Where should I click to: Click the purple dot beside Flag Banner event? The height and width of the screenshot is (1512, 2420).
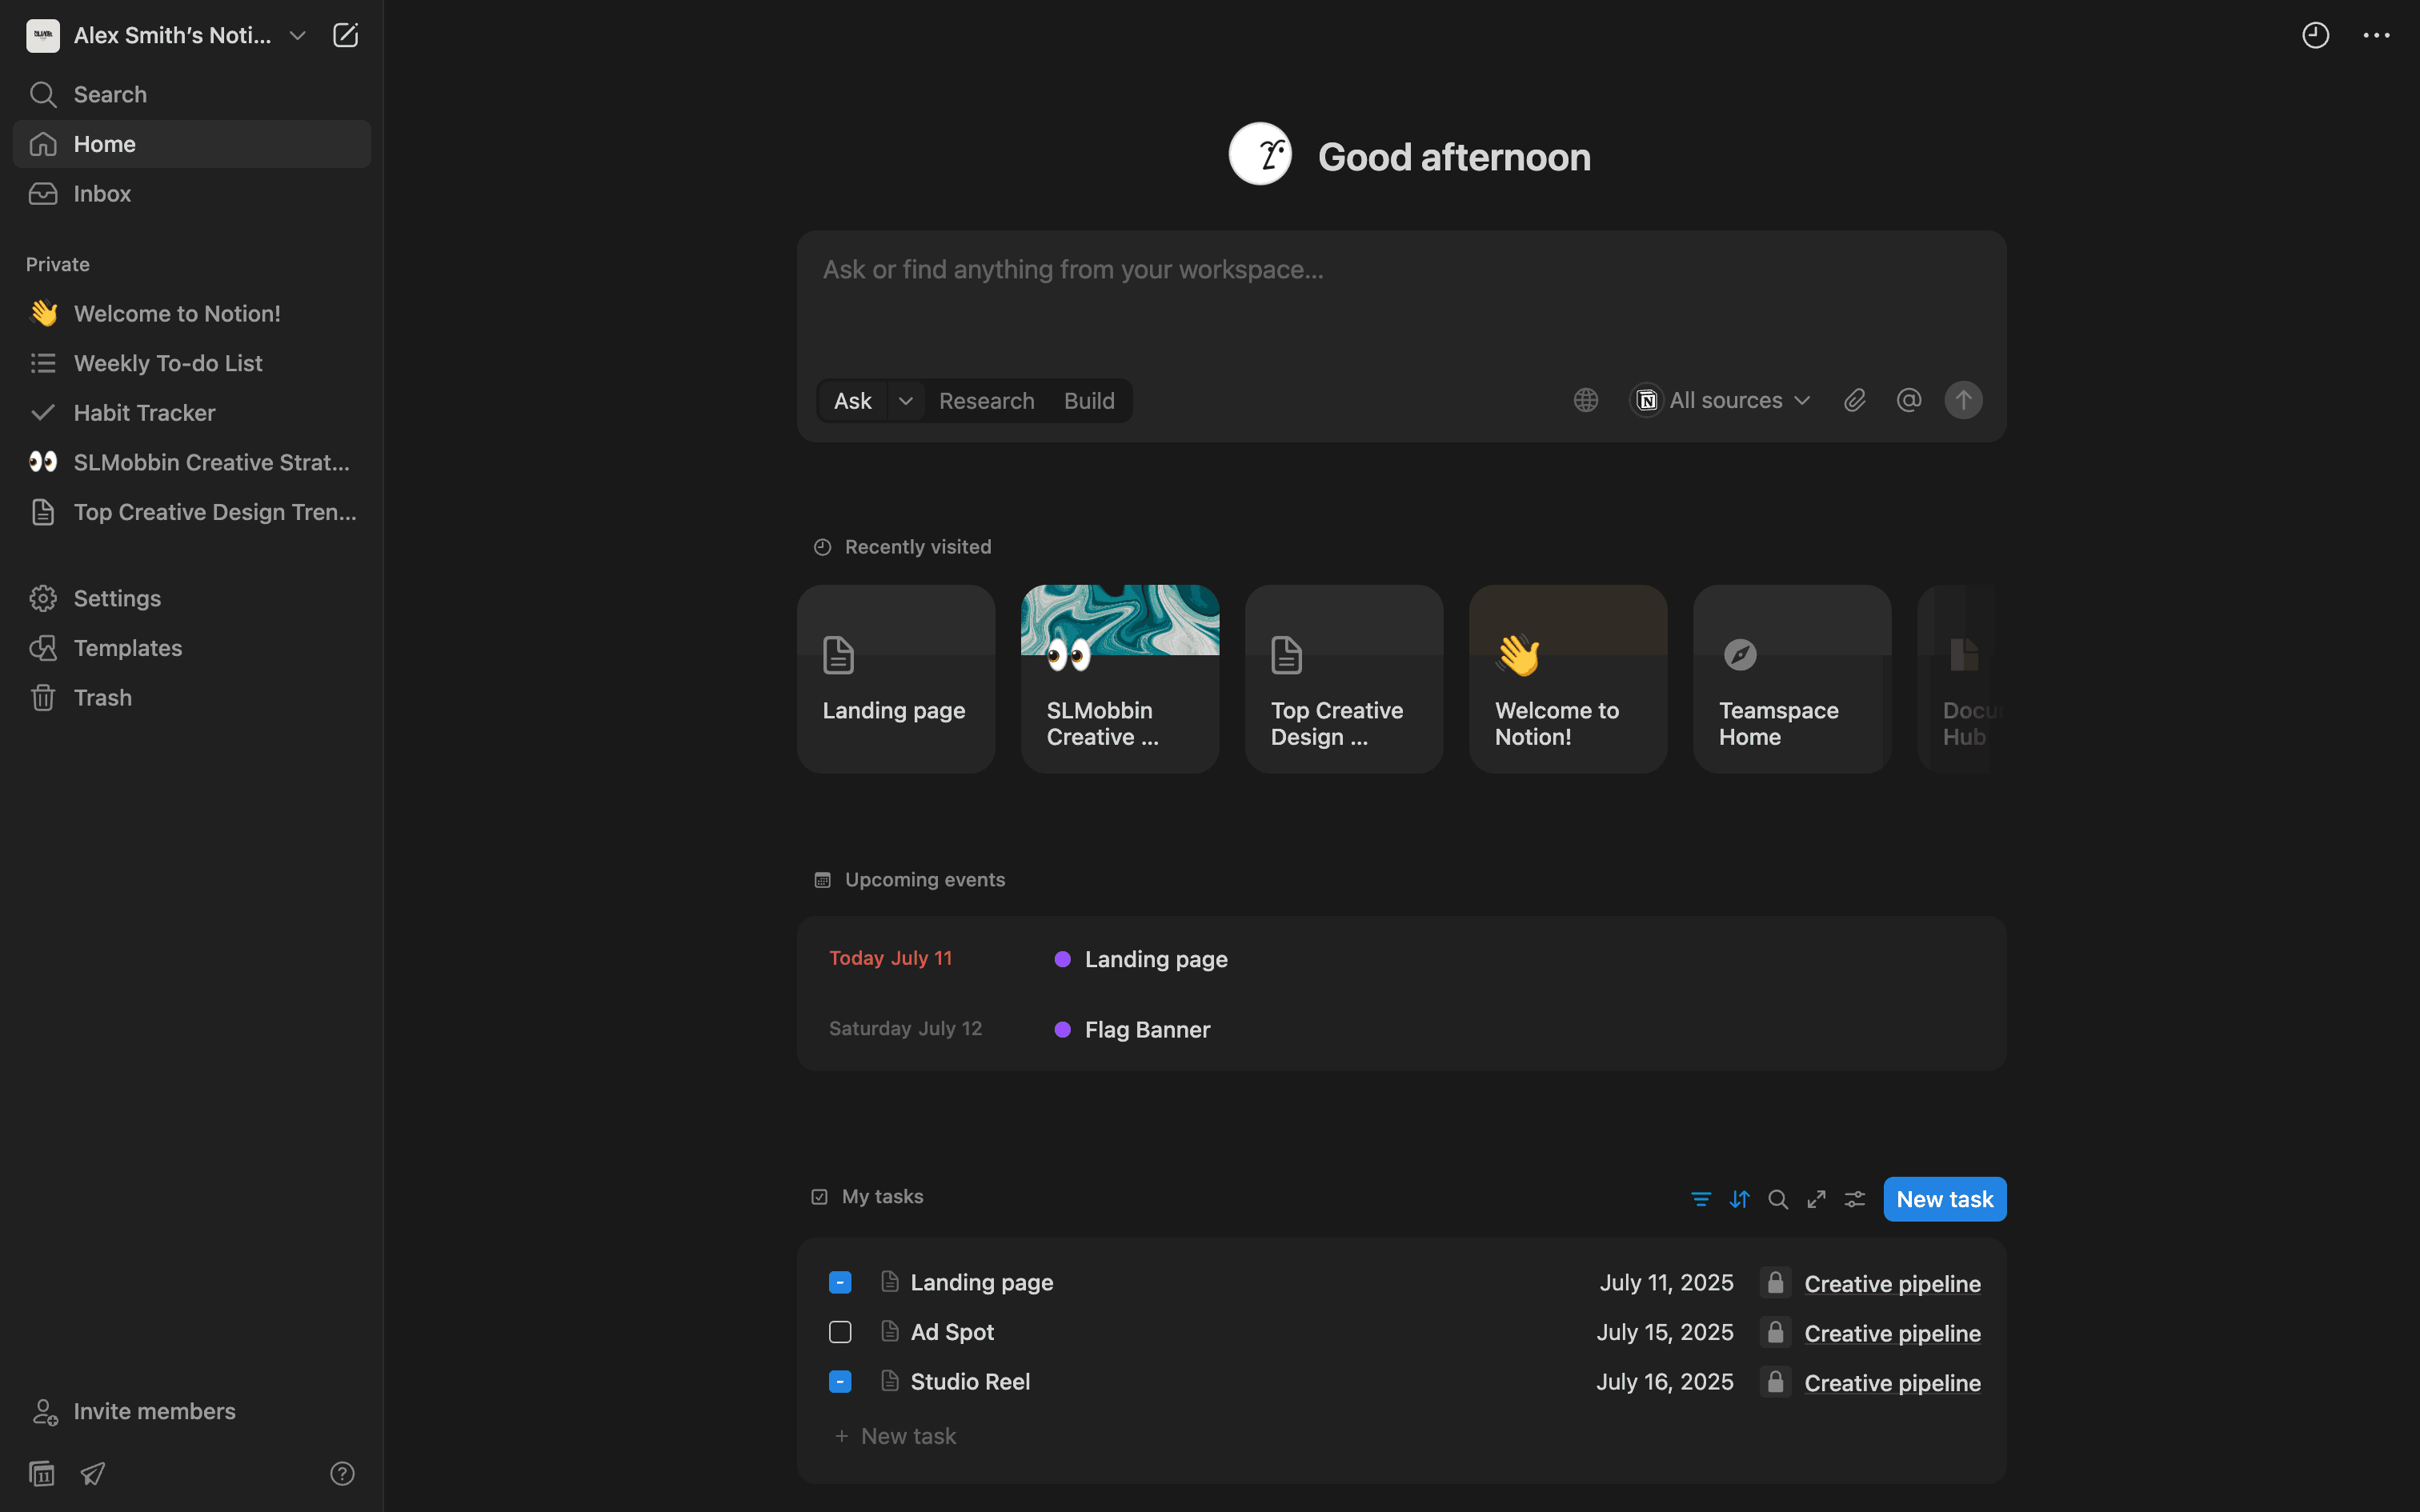pos(1062,1030)
